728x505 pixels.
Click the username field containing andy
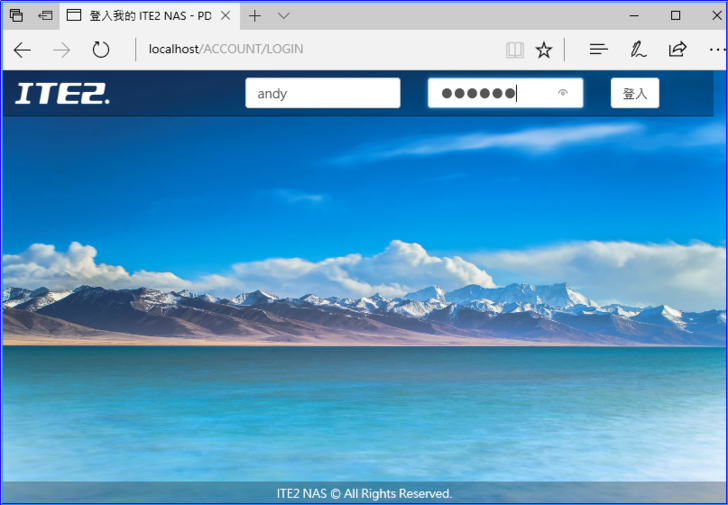point(323,93)
